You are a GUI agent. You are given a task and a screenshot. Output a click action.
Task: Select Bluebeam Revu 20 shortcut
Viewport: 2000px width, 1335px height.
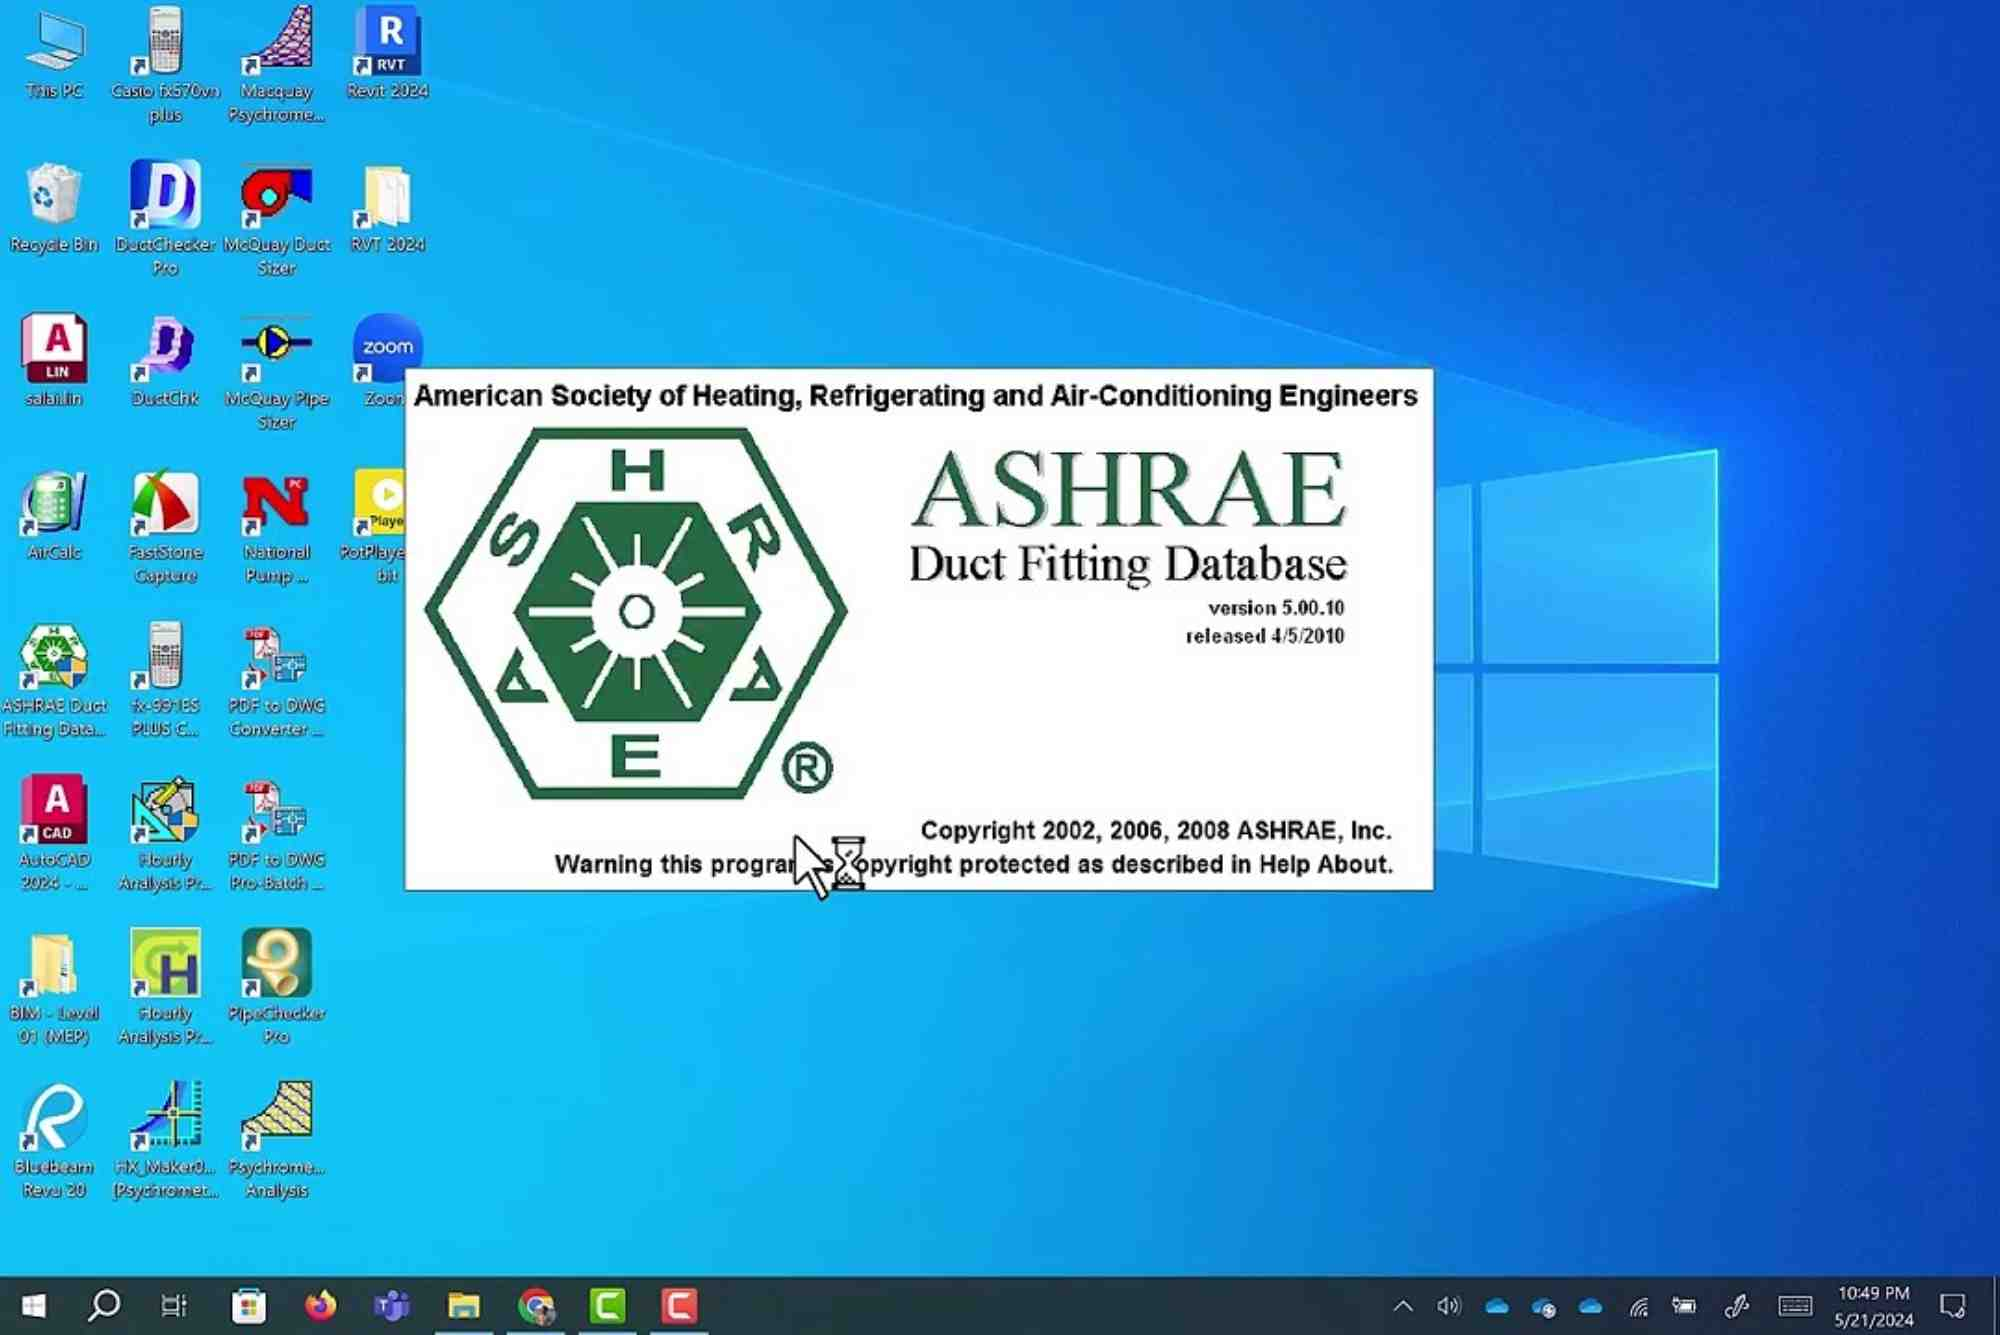click(54, 1141)
